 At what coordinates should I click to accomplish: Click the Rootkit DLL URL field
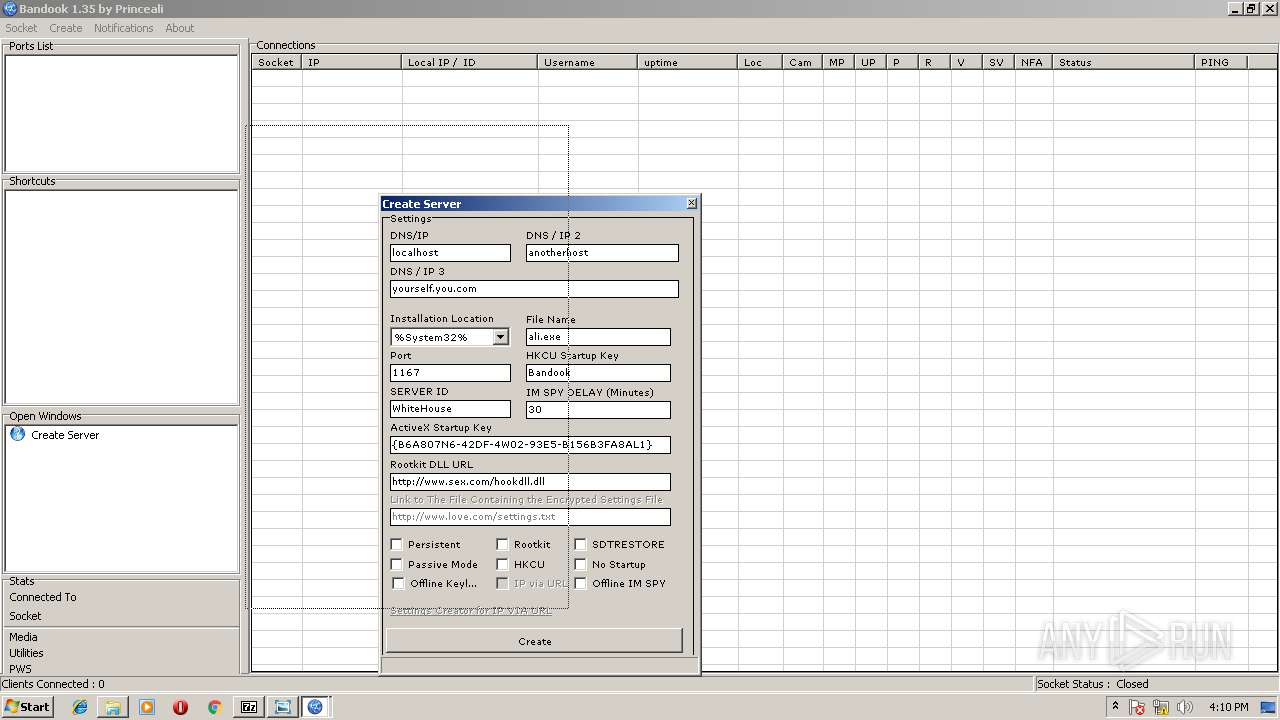coord(530,482)
